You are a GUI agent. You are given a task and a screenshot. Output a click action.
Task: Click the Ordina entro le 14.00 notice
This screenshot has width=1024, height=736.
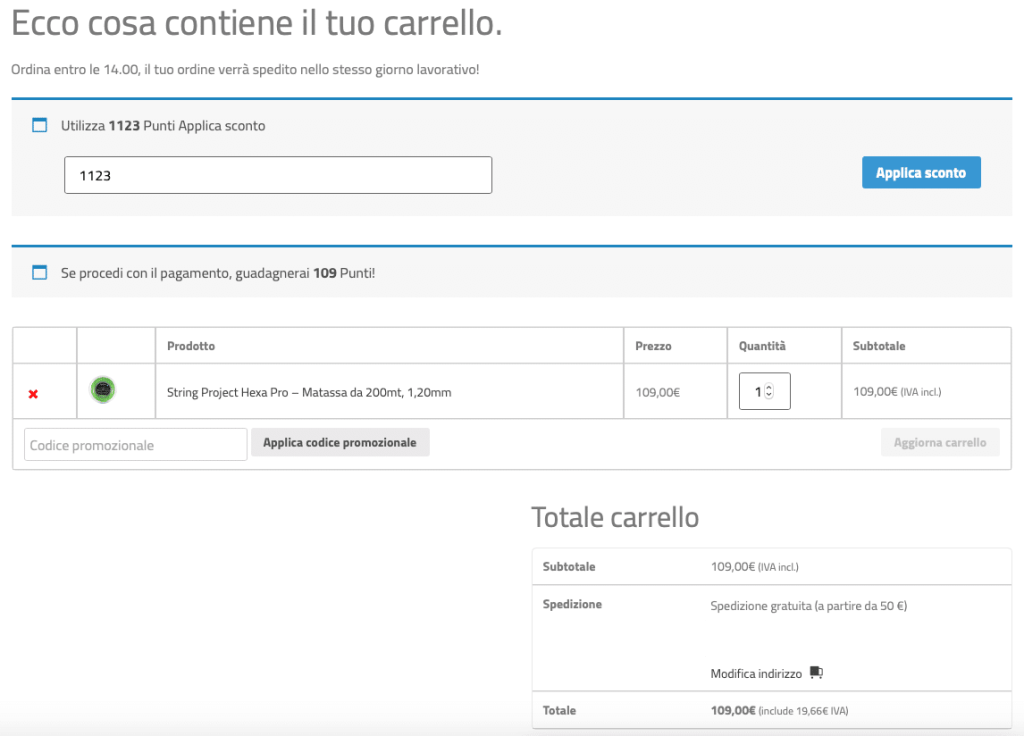click(245, 69)
